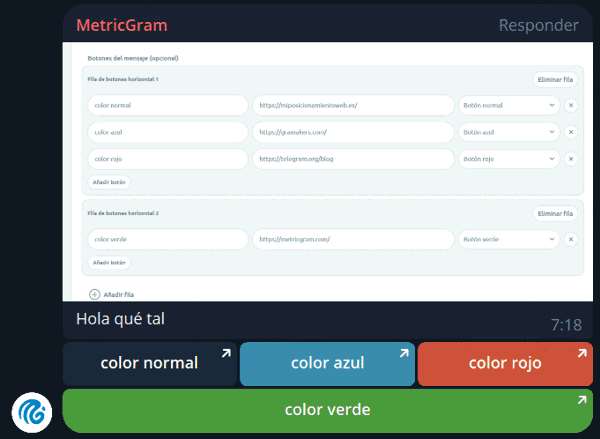This screenshot has height=439, width=600.
Task: Click the plus circle icon beside Añadir fila
Action: coord(95,294)
